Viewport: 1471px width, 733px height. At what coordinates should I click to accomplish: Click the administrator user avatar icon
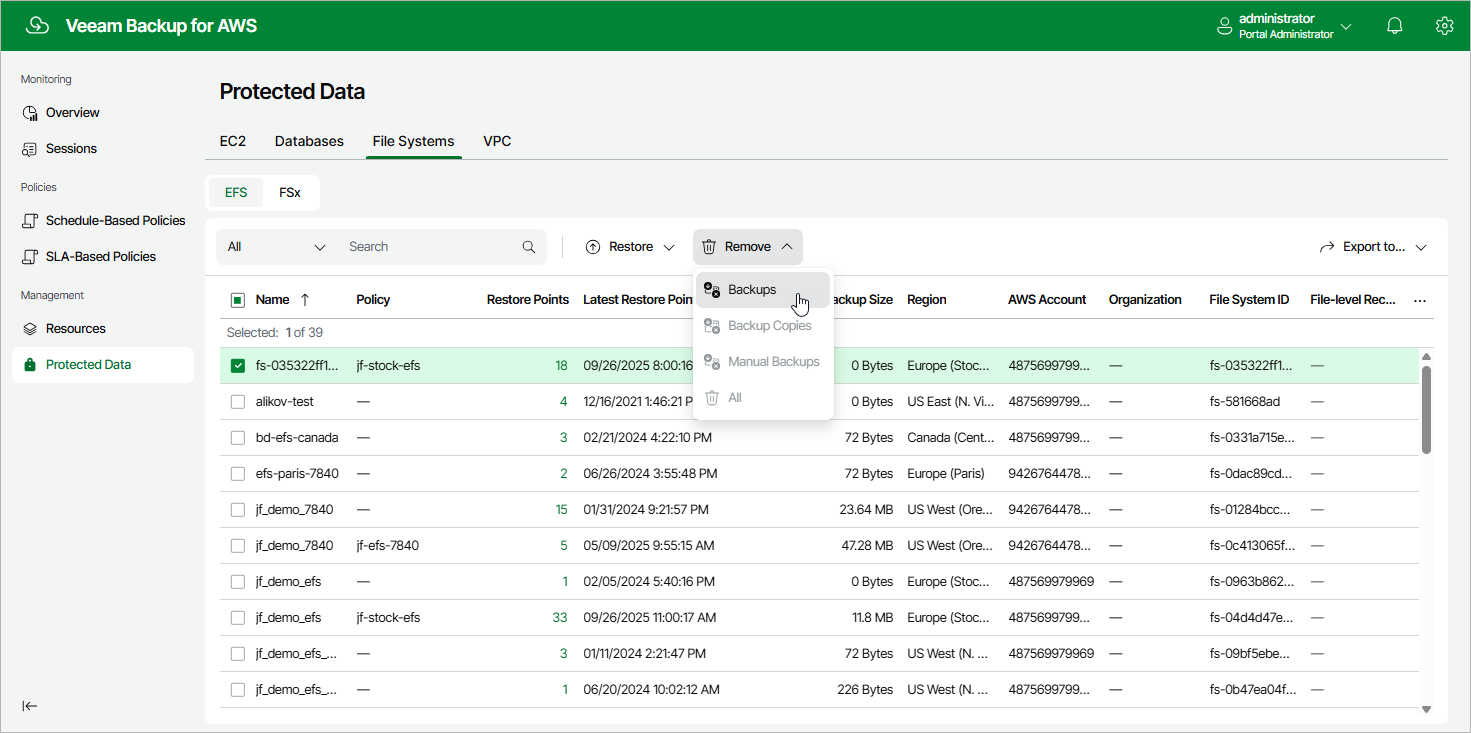pos(1224,26)
